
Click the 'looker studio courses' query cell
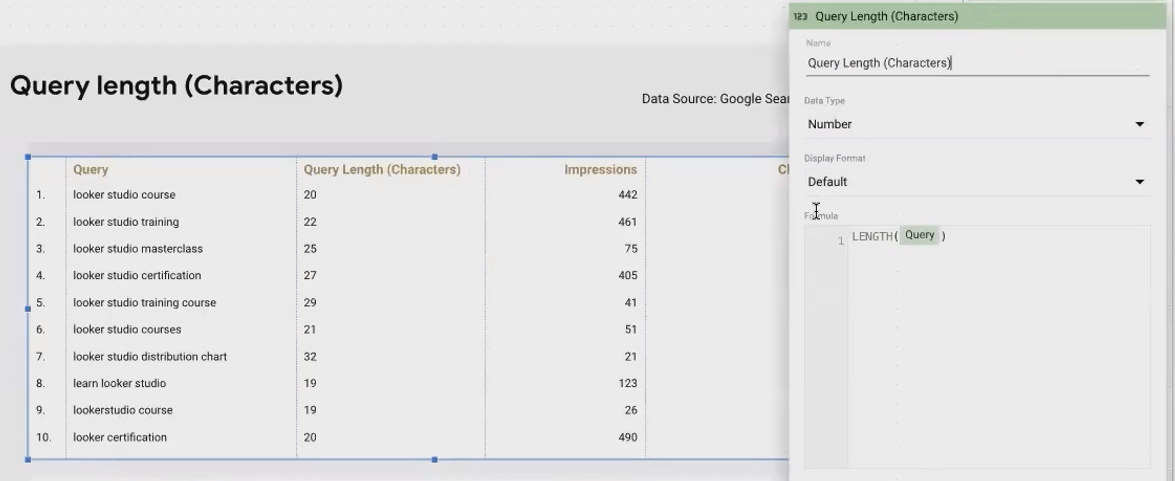(127, 330)
